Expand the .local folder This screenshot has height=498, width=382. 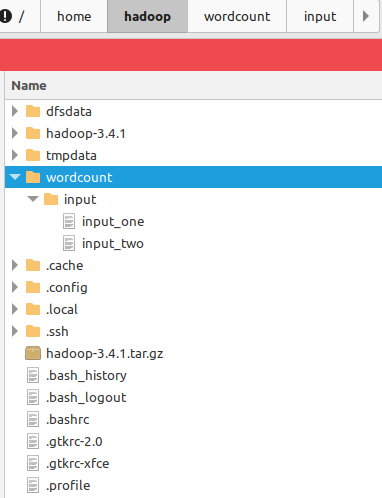[14, 309]
